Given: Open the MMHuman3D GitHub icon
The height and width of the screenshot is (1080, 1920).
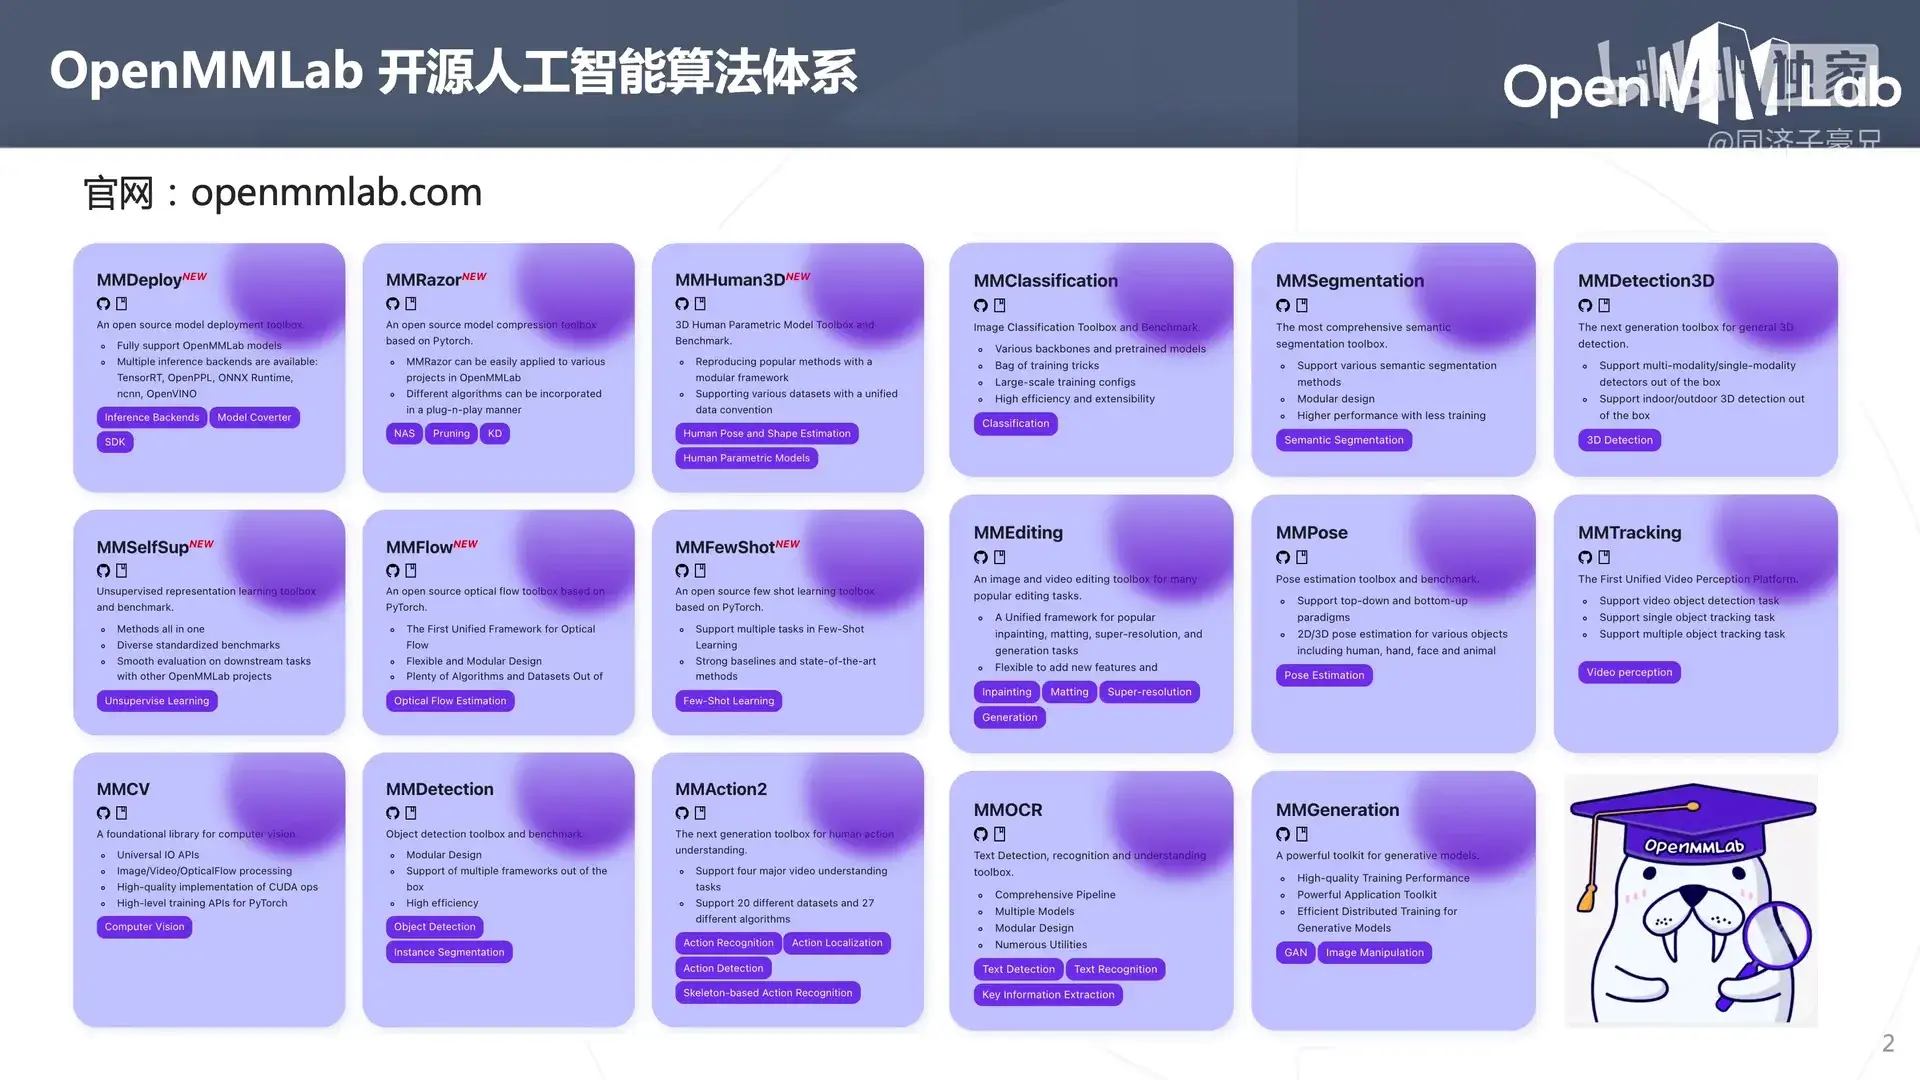Looking at the screenshot, I should pyautogui.click(x=682, y=304).
